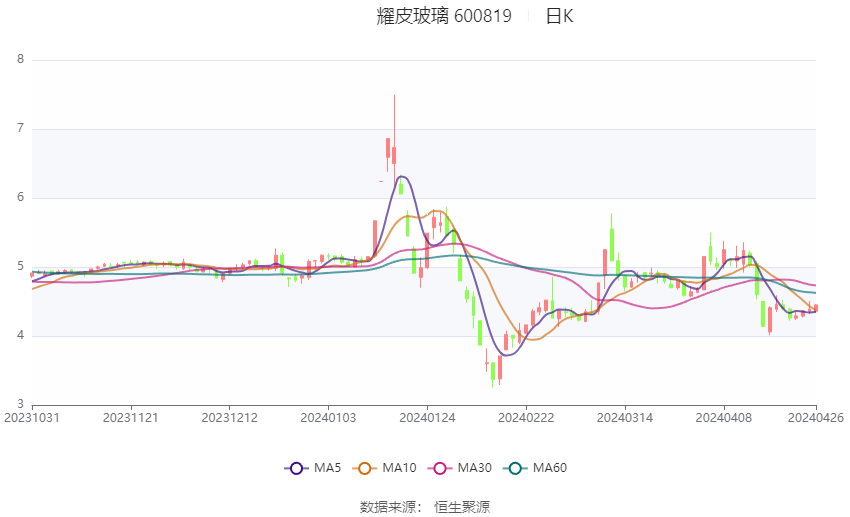The width and height of the screenshot is (850, 517).
Task: Click the 20231121 x-axis date label
Action: pos(131,418)
